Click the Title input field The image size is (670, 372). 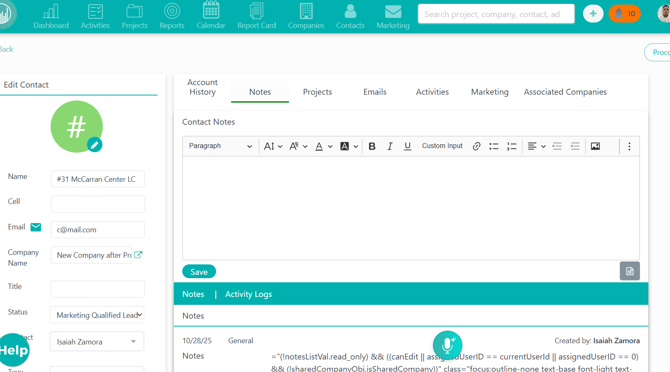point(97,289)
